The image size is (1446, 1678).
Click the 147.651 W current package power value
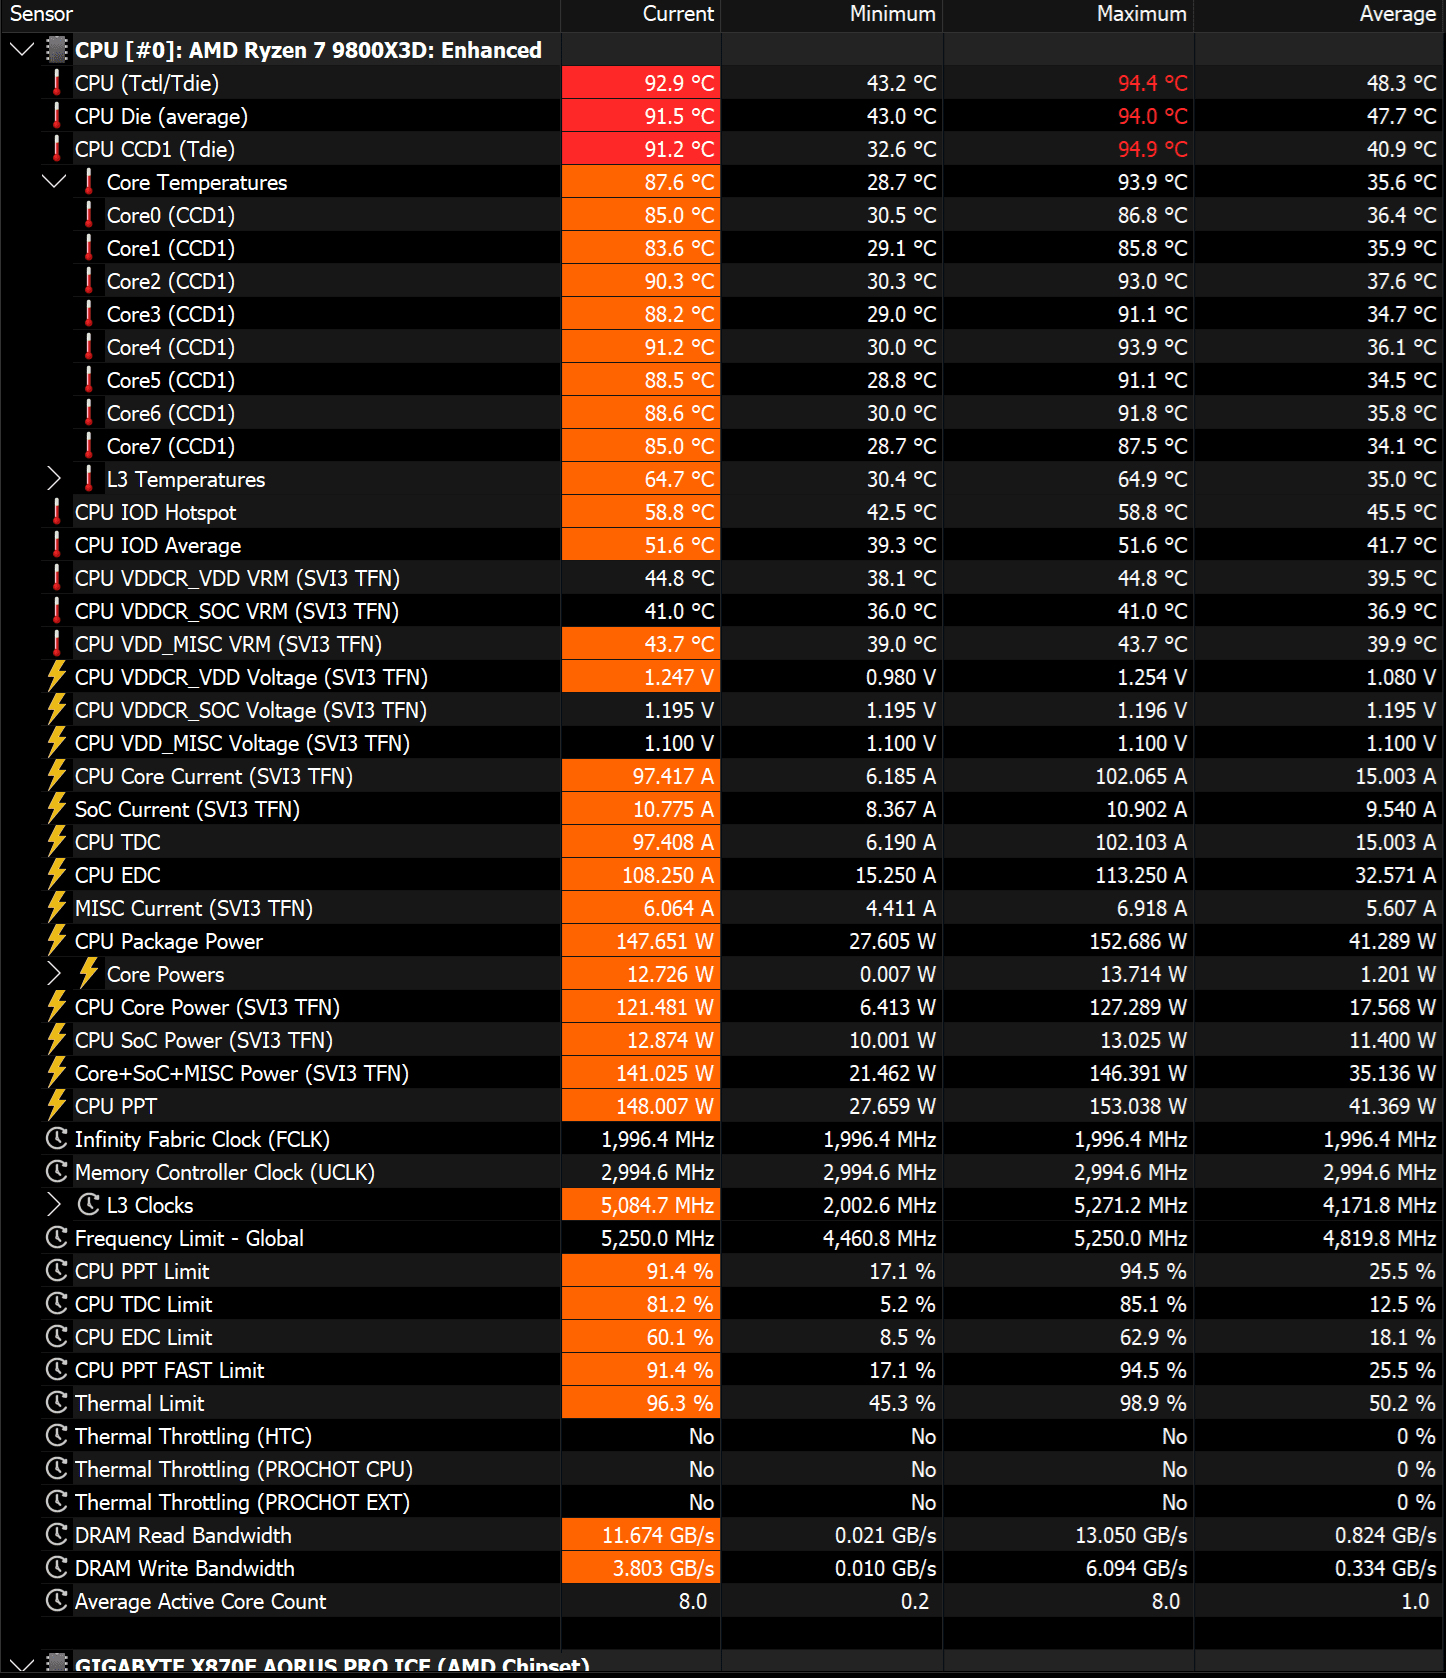(x=665, y=941)
